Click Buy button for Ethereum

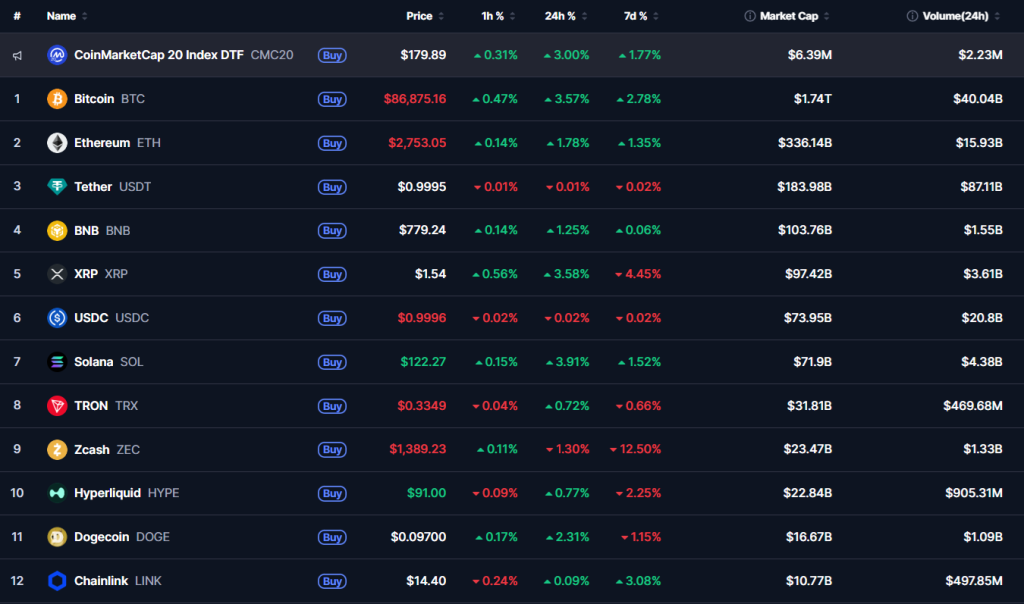[x=332, y=143]
